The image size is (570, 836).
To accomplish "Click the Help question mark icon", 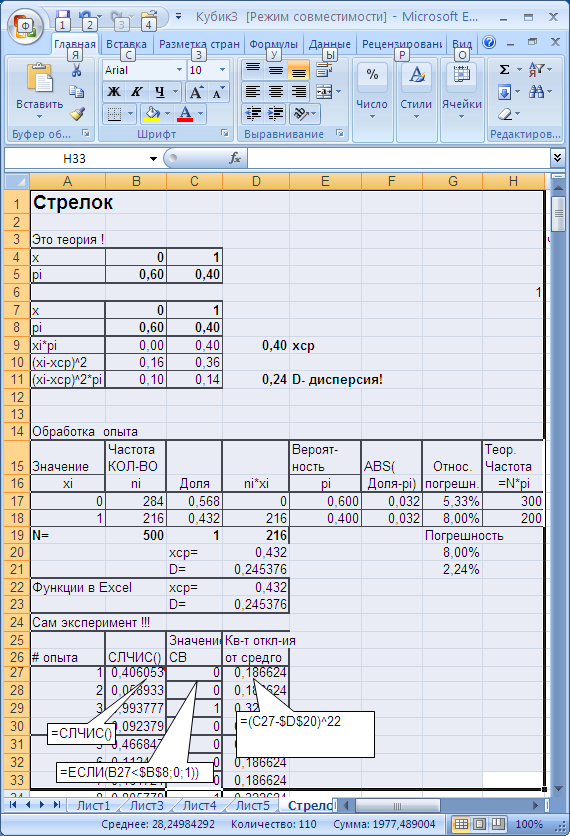I will tap(488, 42).
